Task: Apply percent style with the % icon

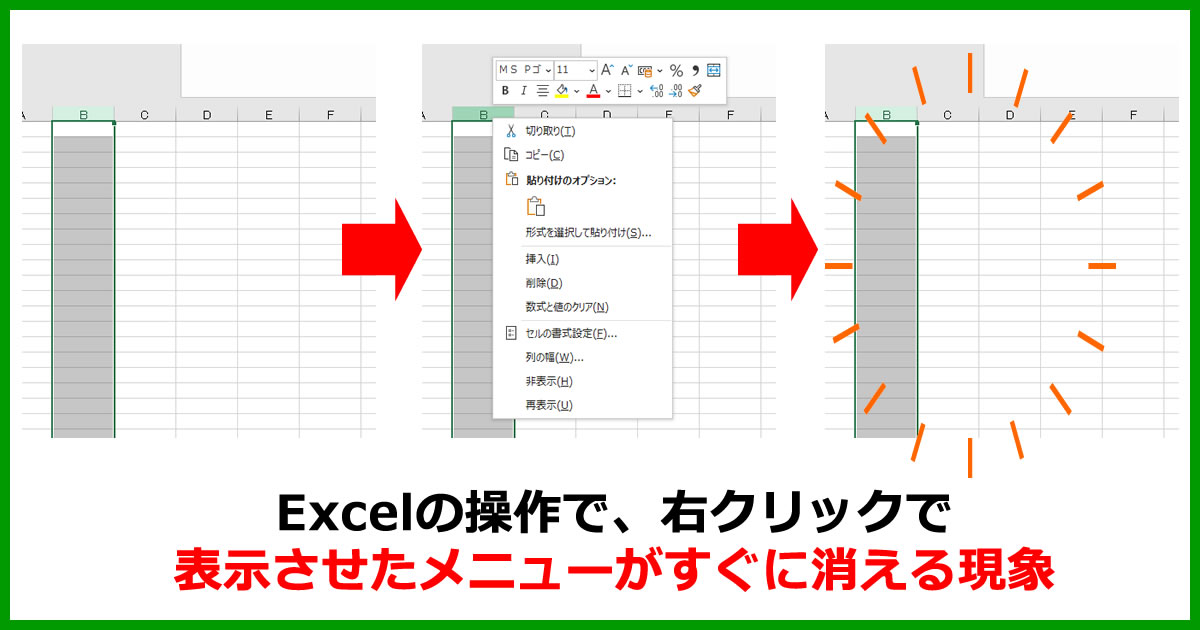Action: (676, 70)
